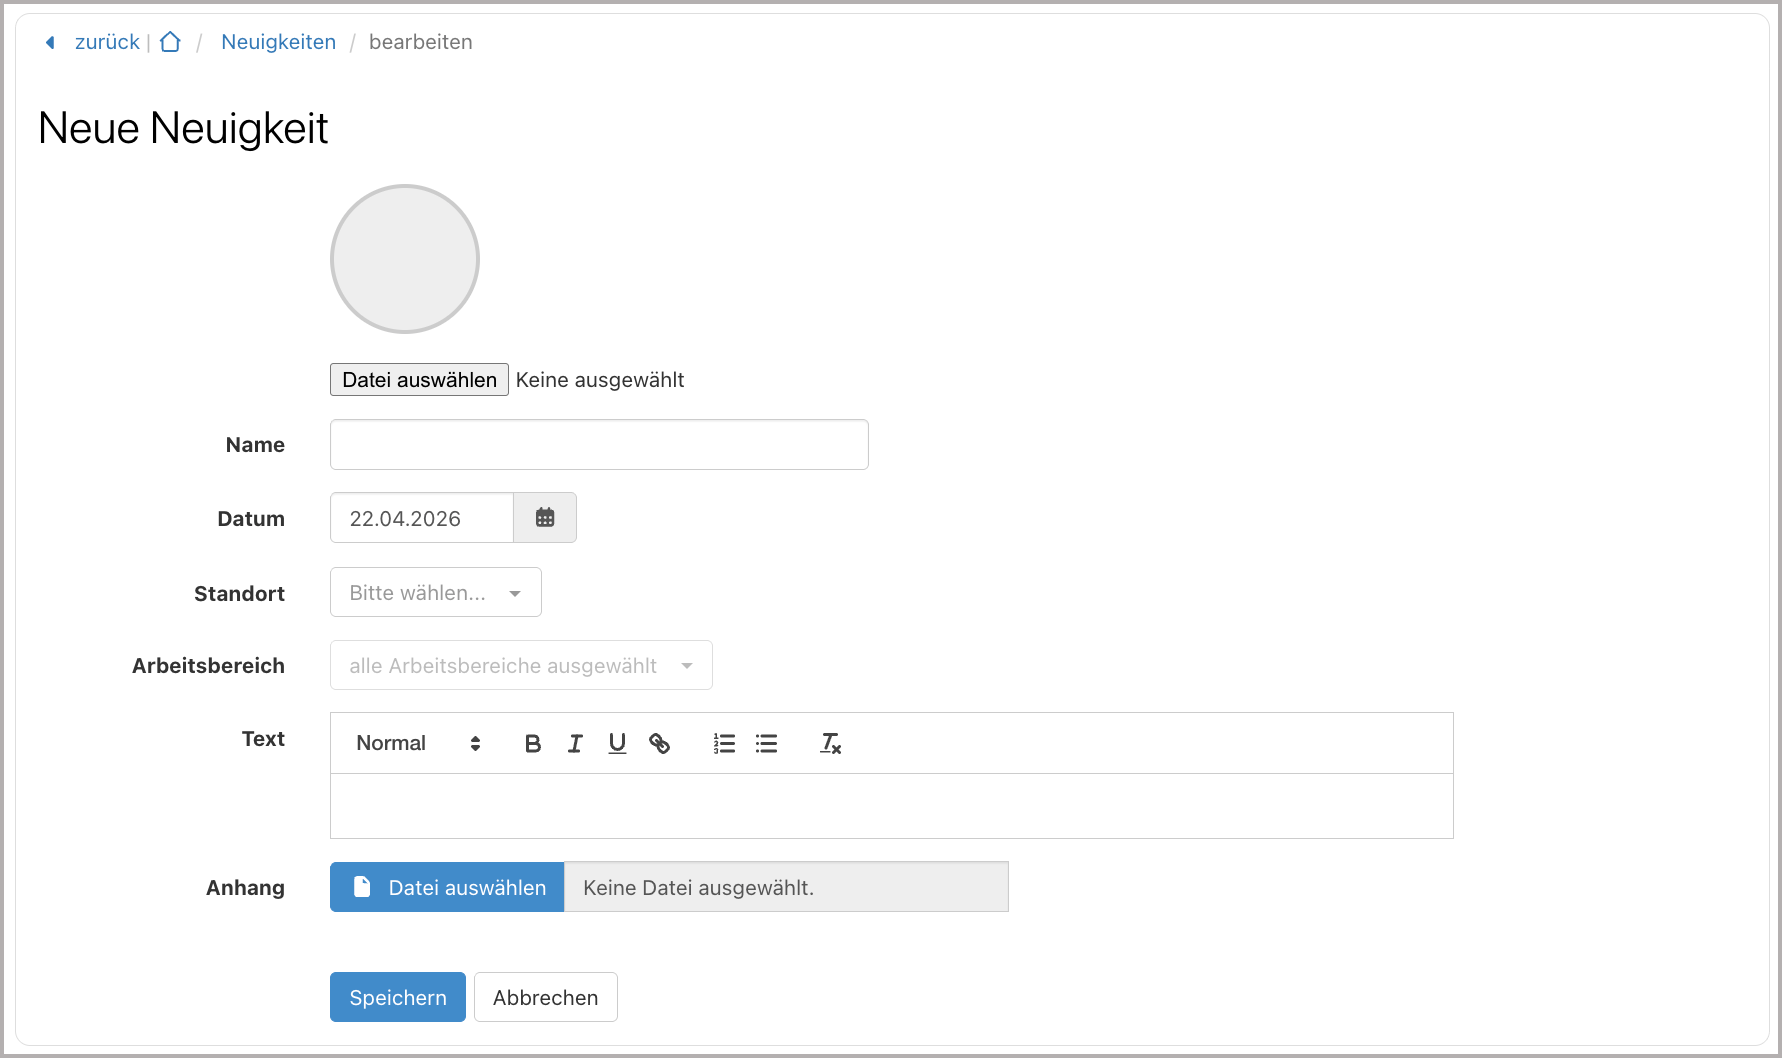The height and width of the screenshot is (1058, 1782).
Task: Click the circular image placeholder
Action: pos(405,259)
